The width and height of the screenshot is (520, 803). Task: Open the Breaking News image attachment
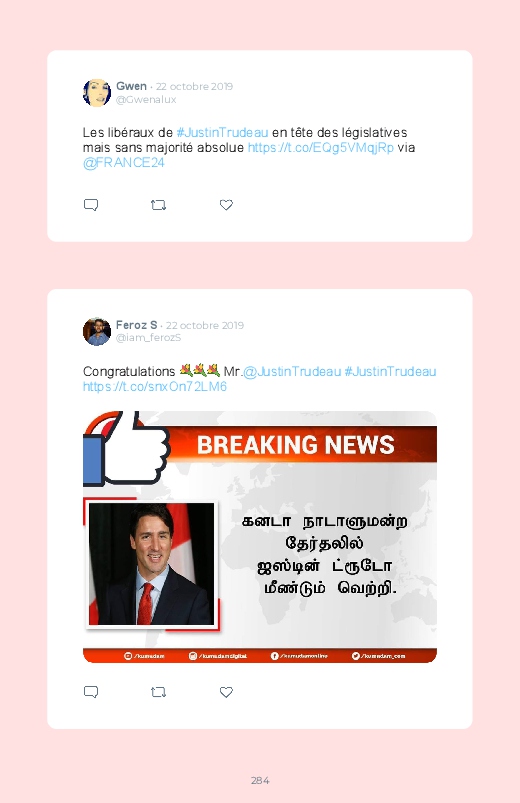pyautogui.click(x=260, y=537)
